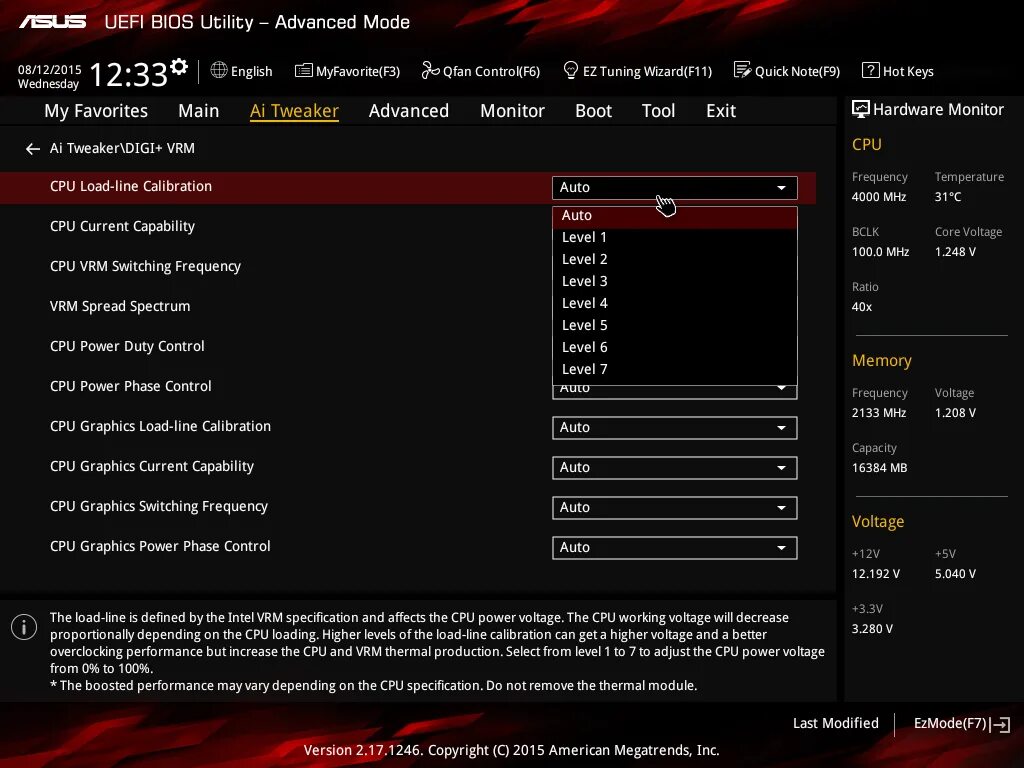The width and height of the screenshot is (1024, 768).
Task: Pick Level 6 in the dropdown
Action: (675, 347)
